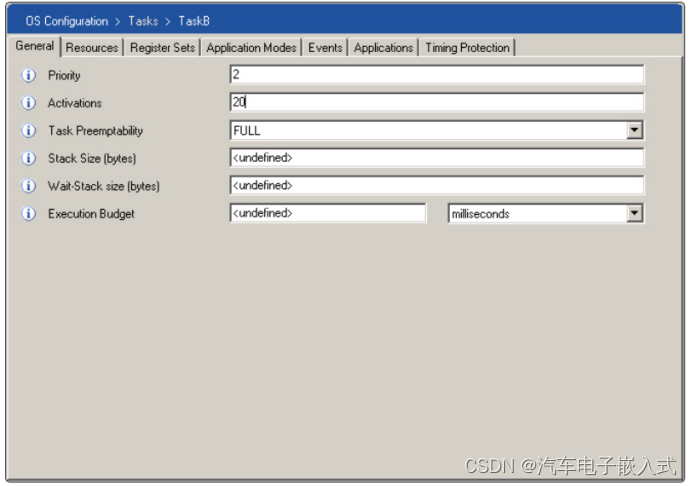Expand the Task Preemptability dropdown arrow
The height and width of the screenshot is (486, 692).
click(634, 130)
